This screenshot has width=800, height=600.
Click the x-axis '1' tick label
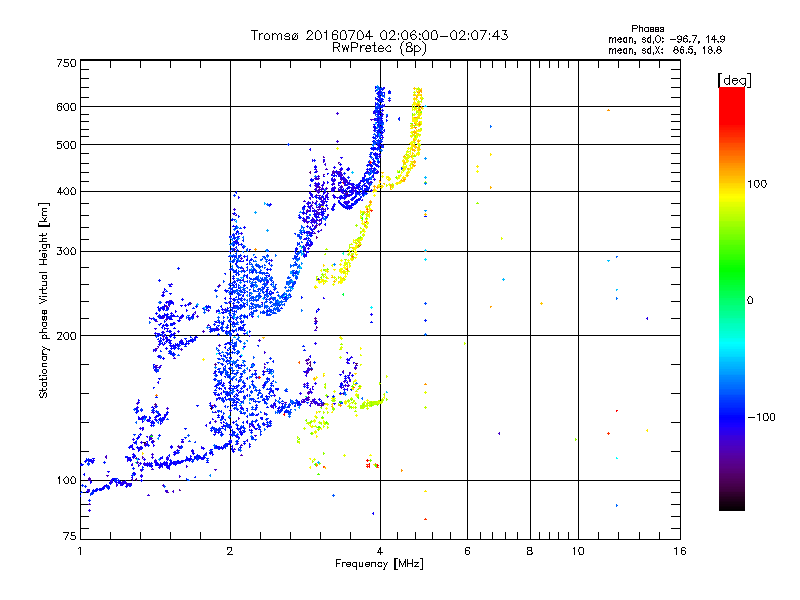click(80, 551)
